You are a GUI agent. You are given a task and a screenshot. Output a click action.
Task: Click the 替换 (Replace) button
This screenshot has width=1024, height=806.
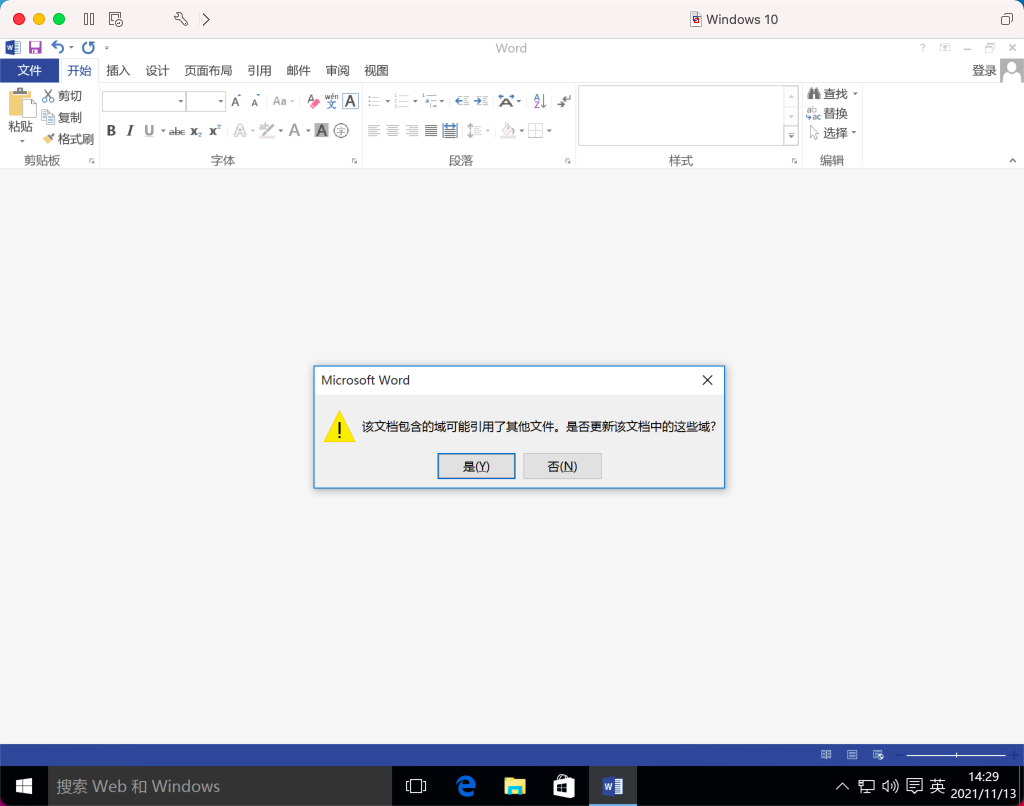pyautogui.click(x=827, y=114)
